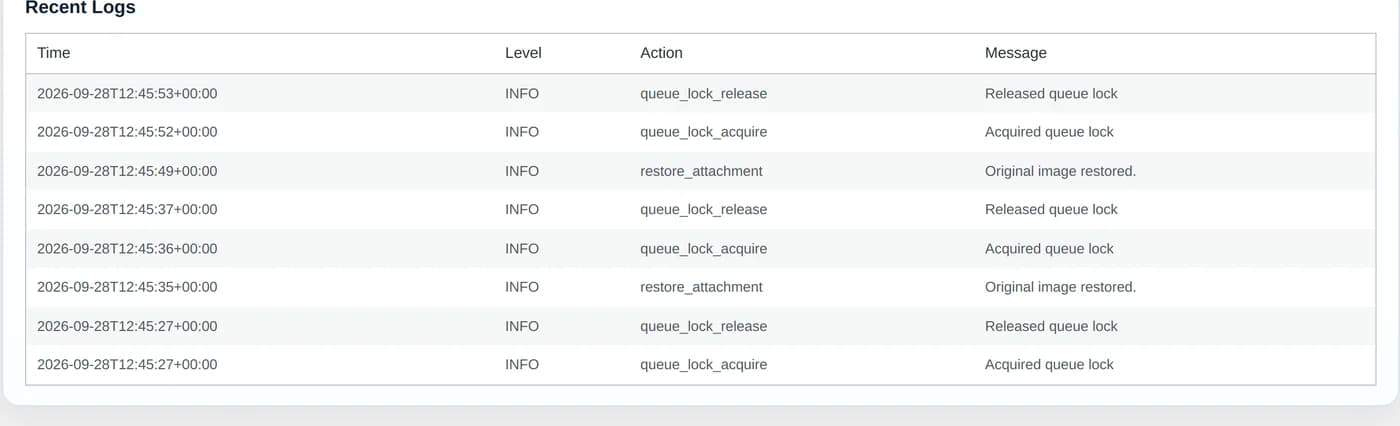Select the 12:45:36 log timestamp
The width and height of the screenshot is (1400, 426).
(127, 249)
